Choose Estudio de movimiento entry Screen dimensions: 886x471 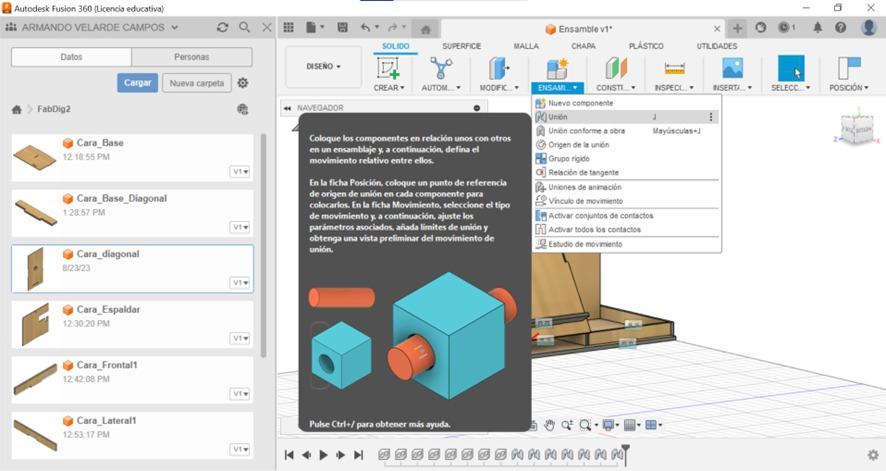627,245
